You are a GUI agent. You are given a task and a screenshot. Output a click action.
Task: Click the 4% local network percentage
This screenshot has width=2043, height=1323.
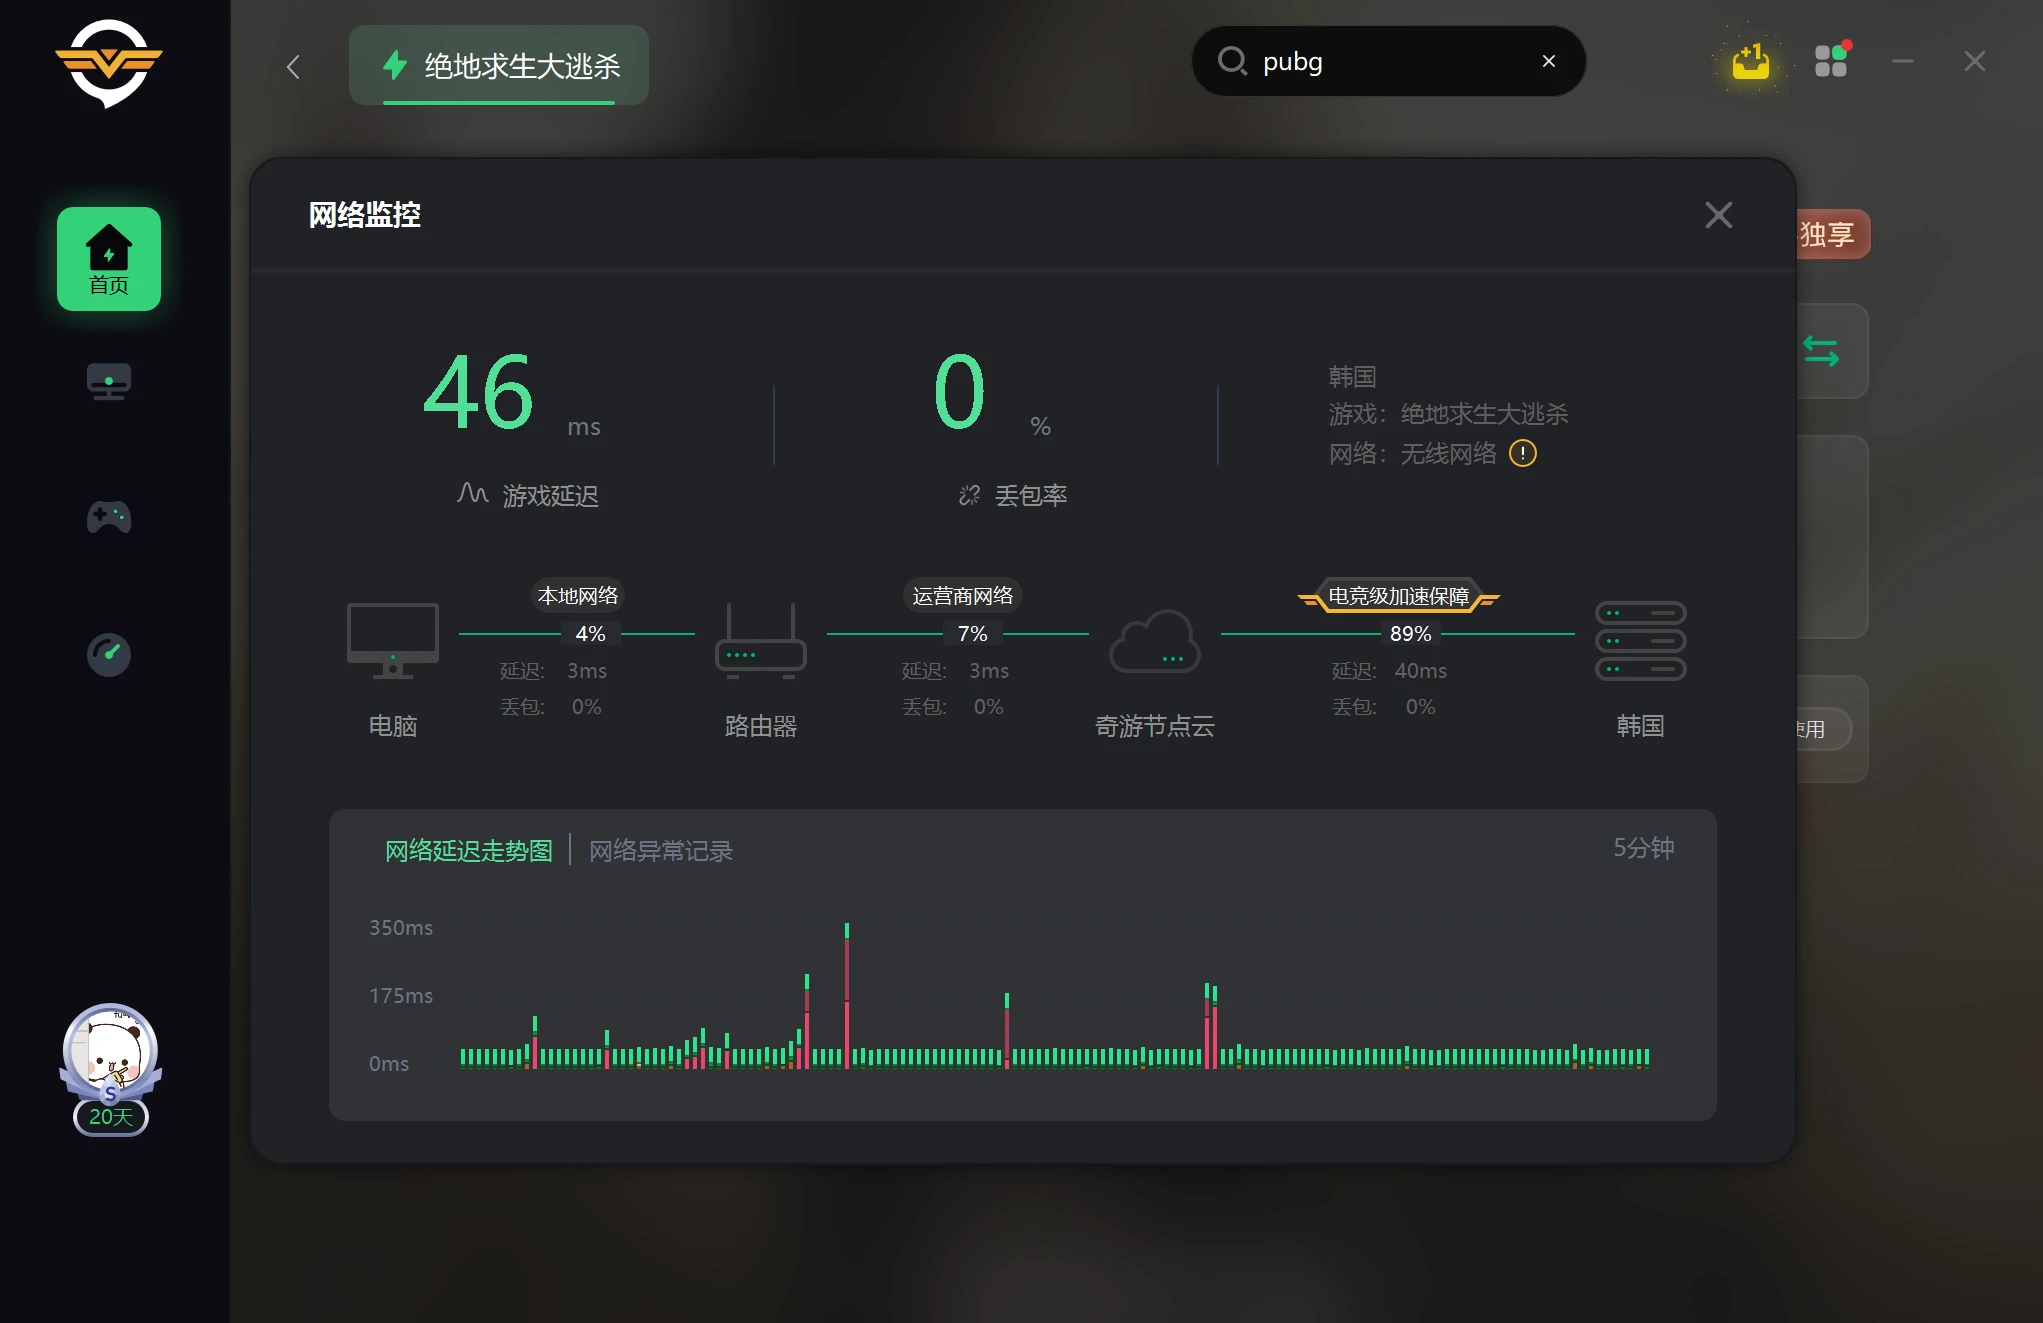pos(590,634)
